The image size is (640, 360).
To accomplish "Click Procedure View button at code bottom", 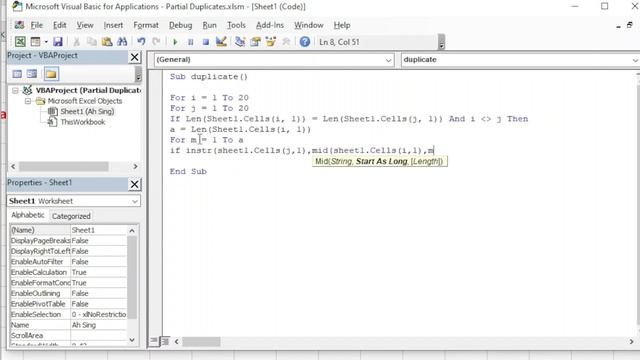I will (153, 341).
